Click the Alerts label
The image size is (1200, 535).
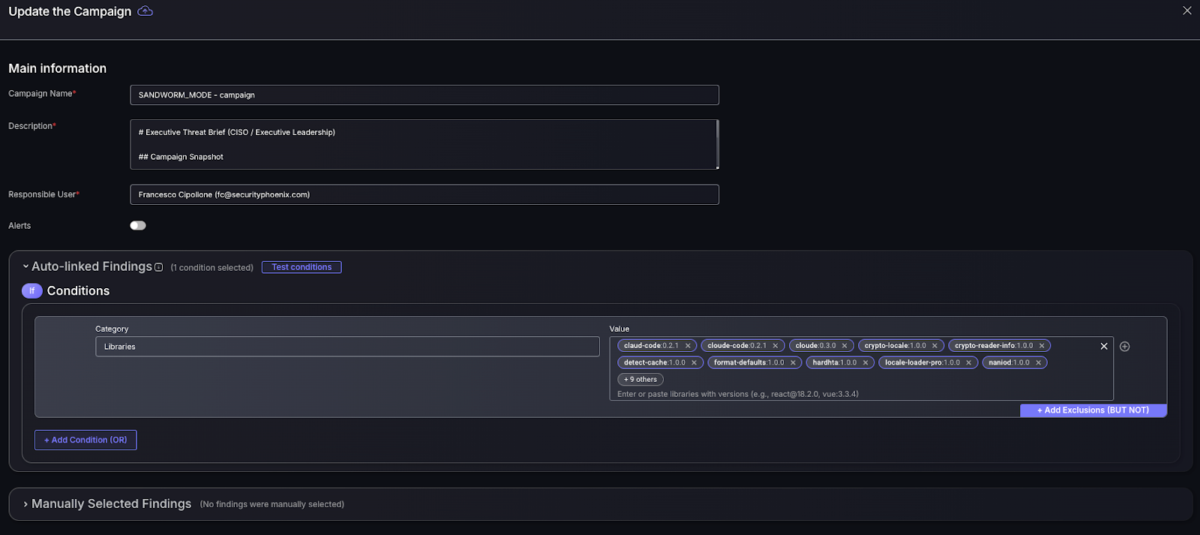(19, 226)
